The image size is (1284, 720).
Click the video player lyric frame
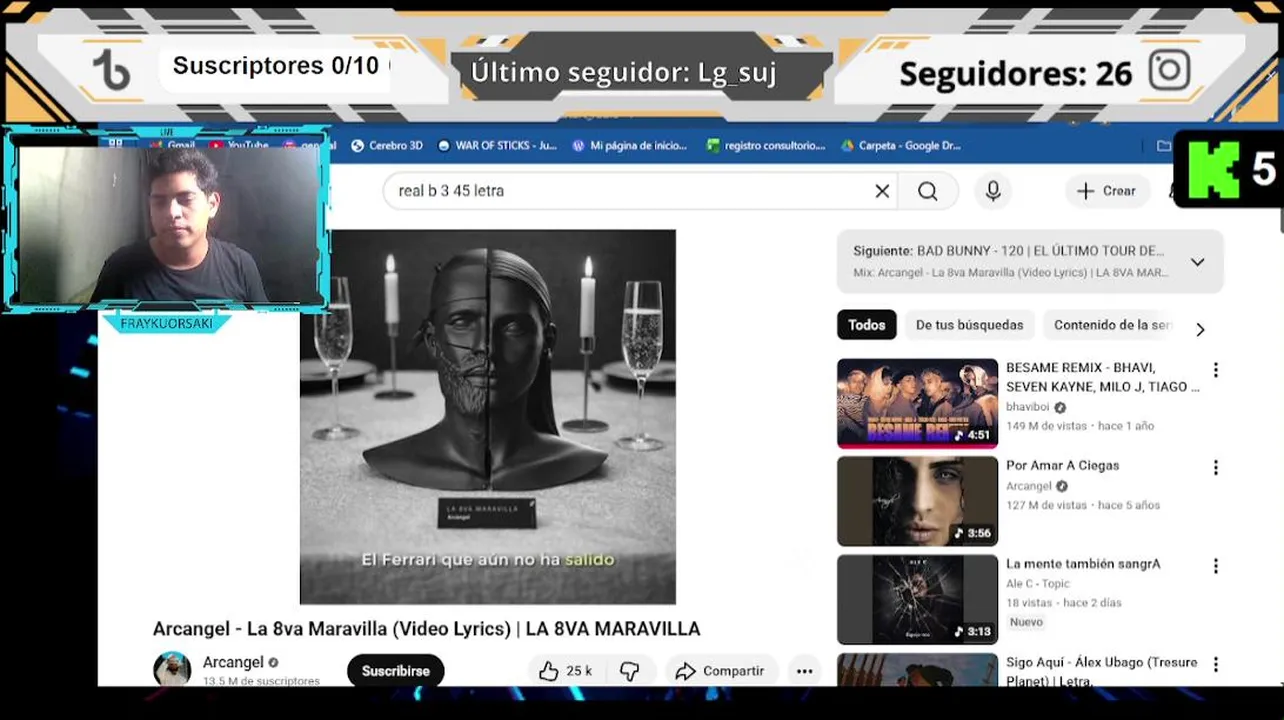pos(488,417)
